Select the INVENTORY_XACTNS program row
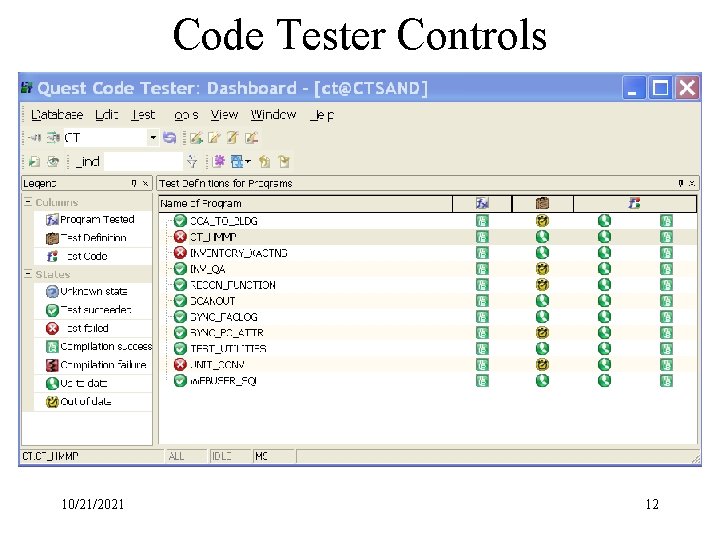The width and height of the screenshot is (720, 540). (428, 253)
